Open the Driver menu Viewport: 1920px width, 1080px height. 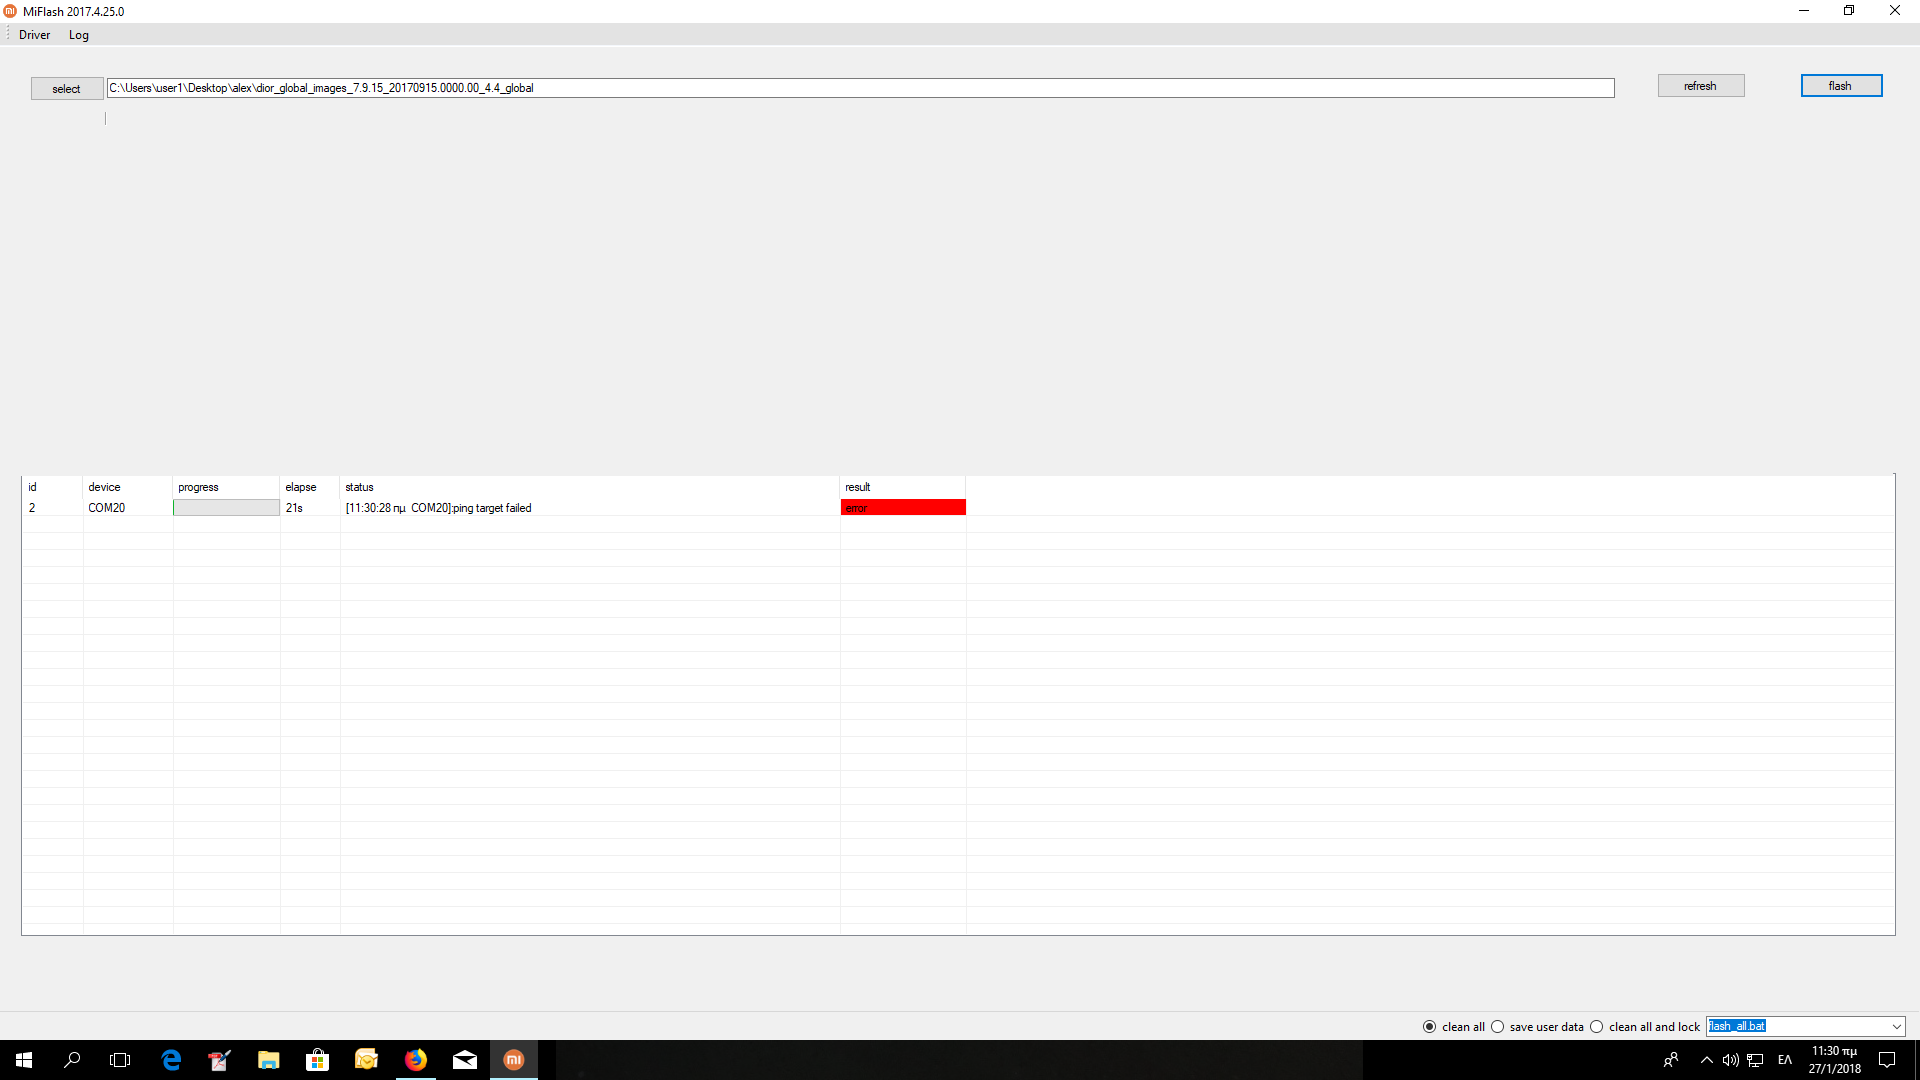34,35
